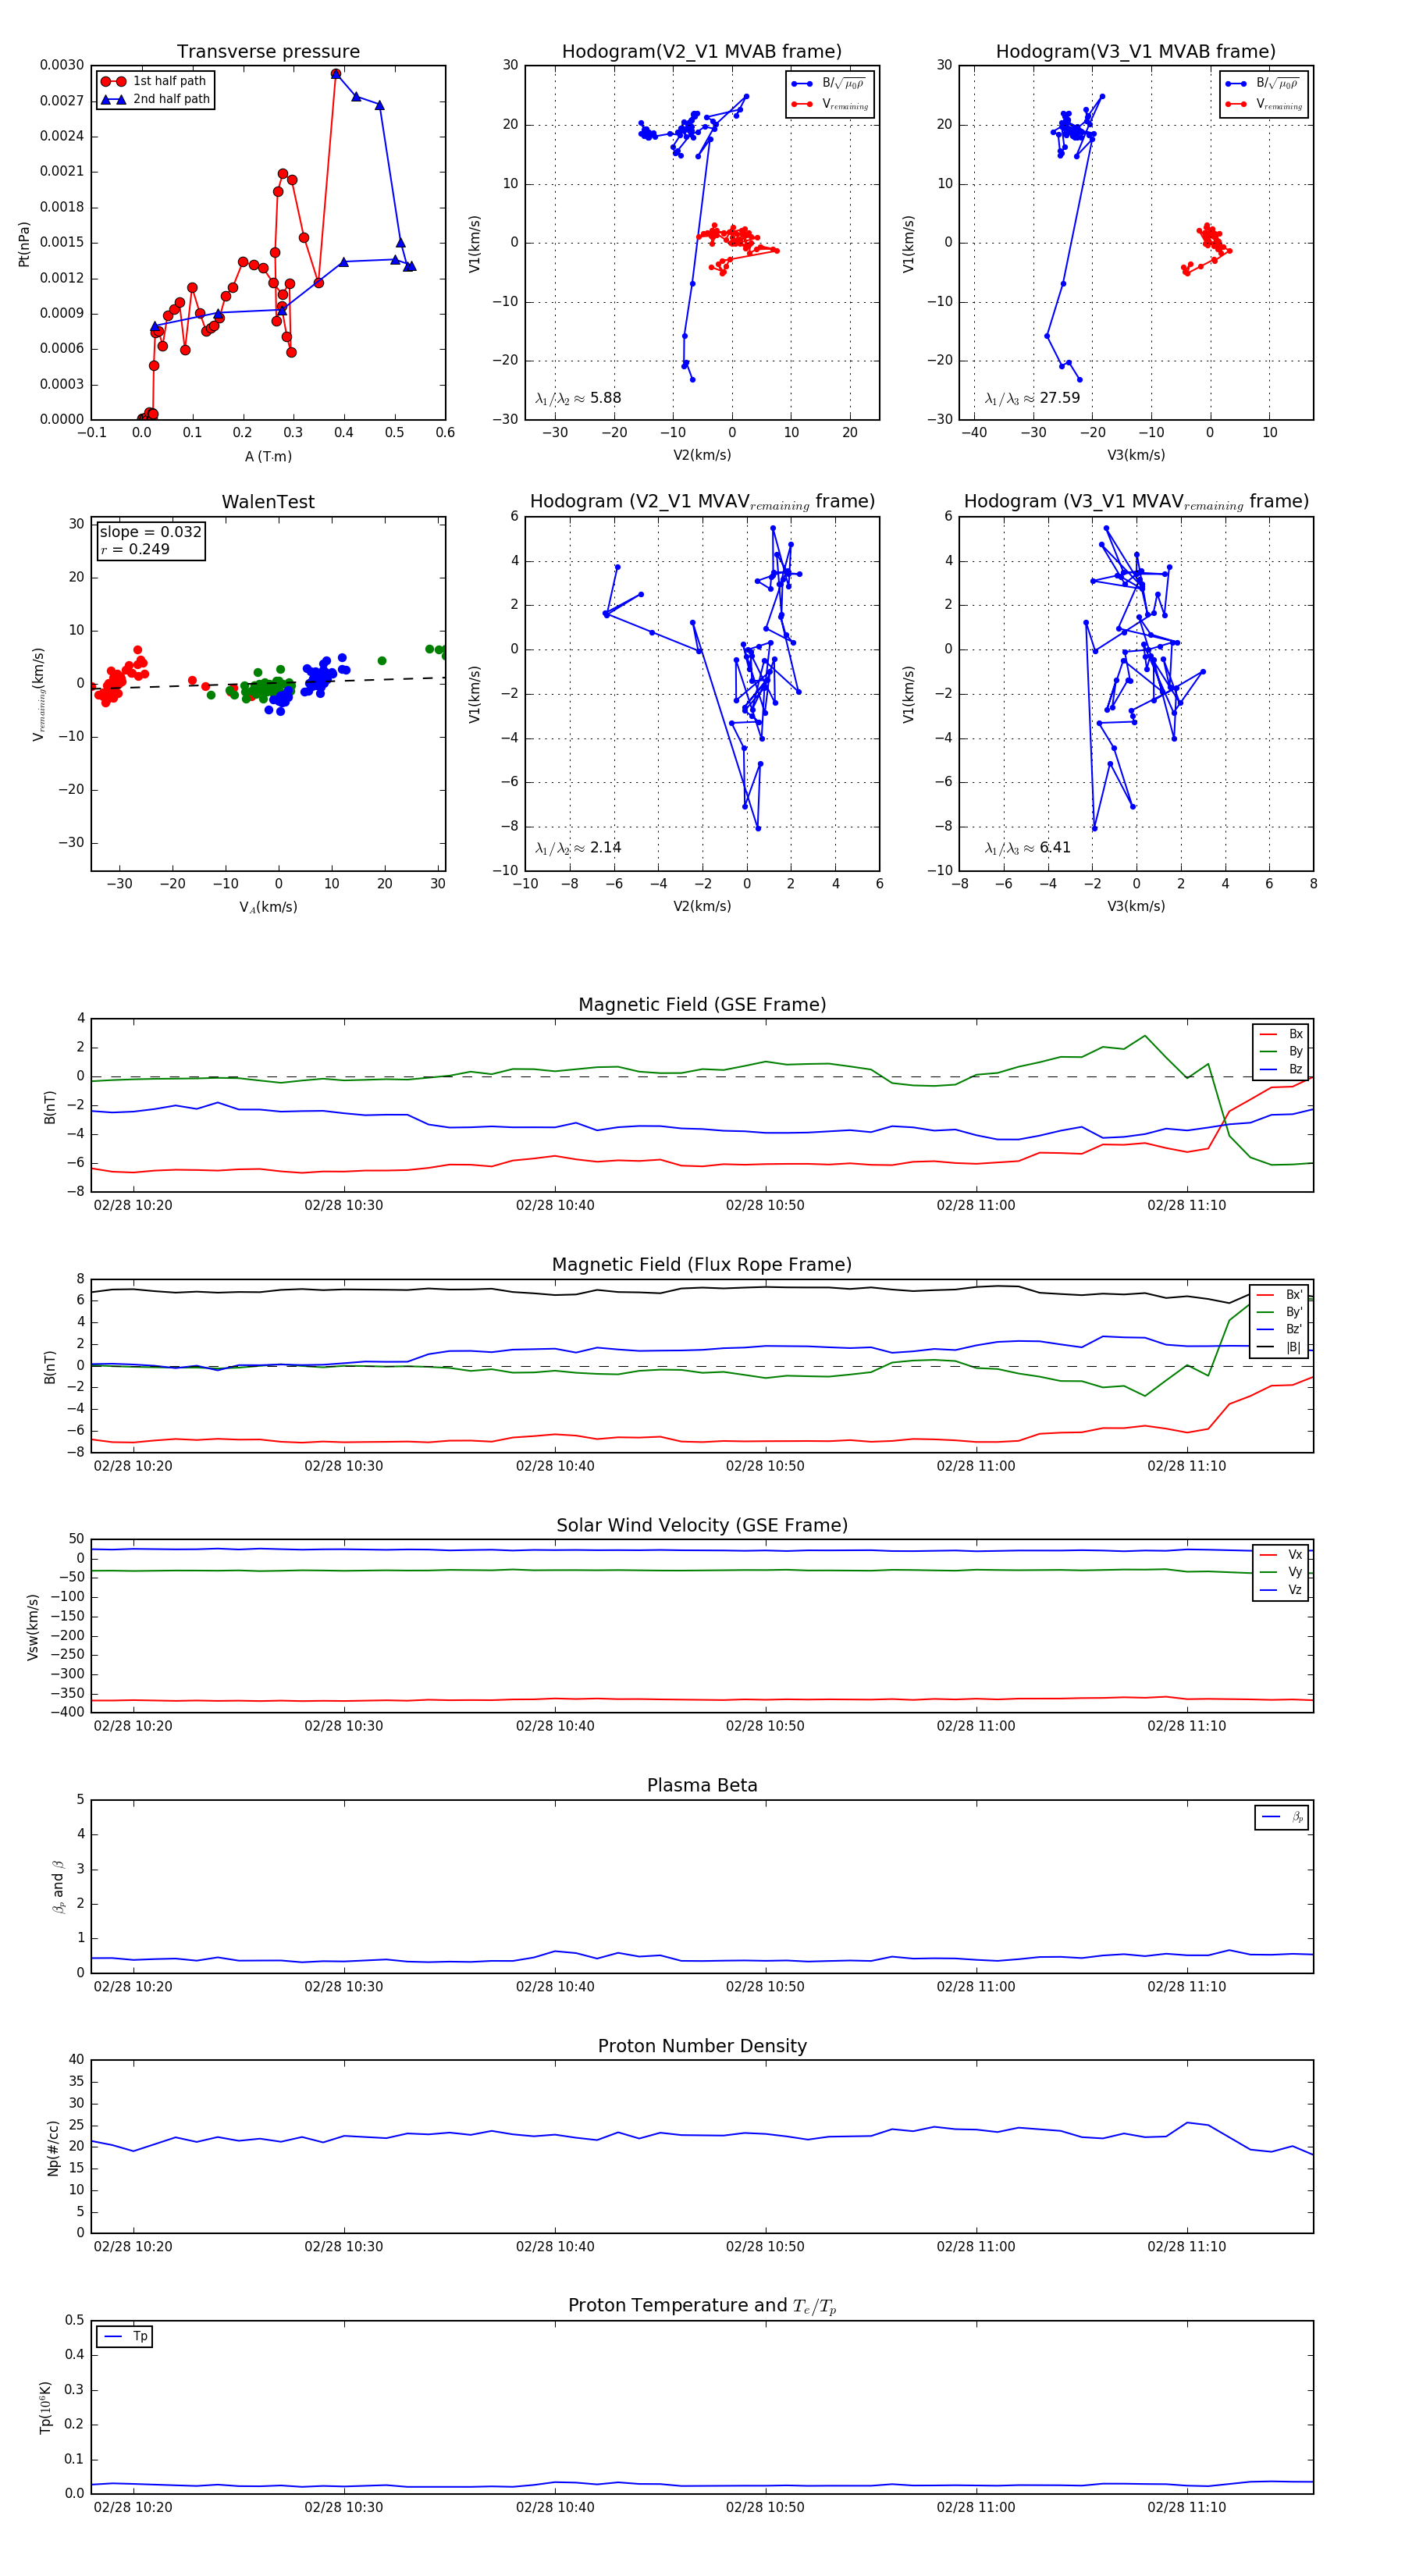Click the '5.88' eigenvalue ratio label

pyautogui.click(x=606, y=398)
